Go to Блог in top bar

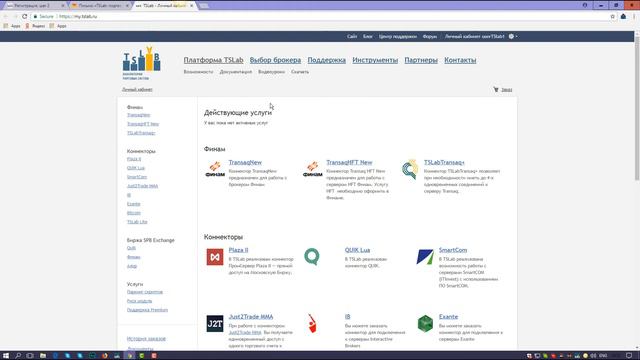368,36
